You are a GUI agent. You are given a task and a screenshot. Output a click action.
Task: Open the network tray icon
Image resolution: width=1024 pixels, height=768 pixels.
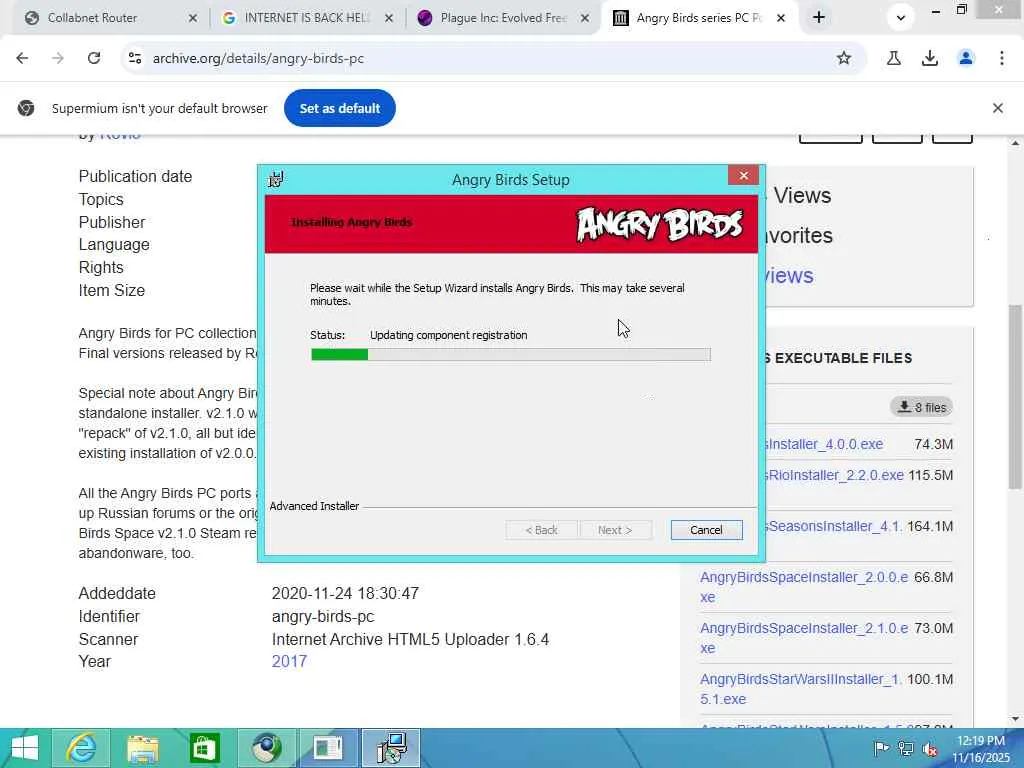(905, 748)
